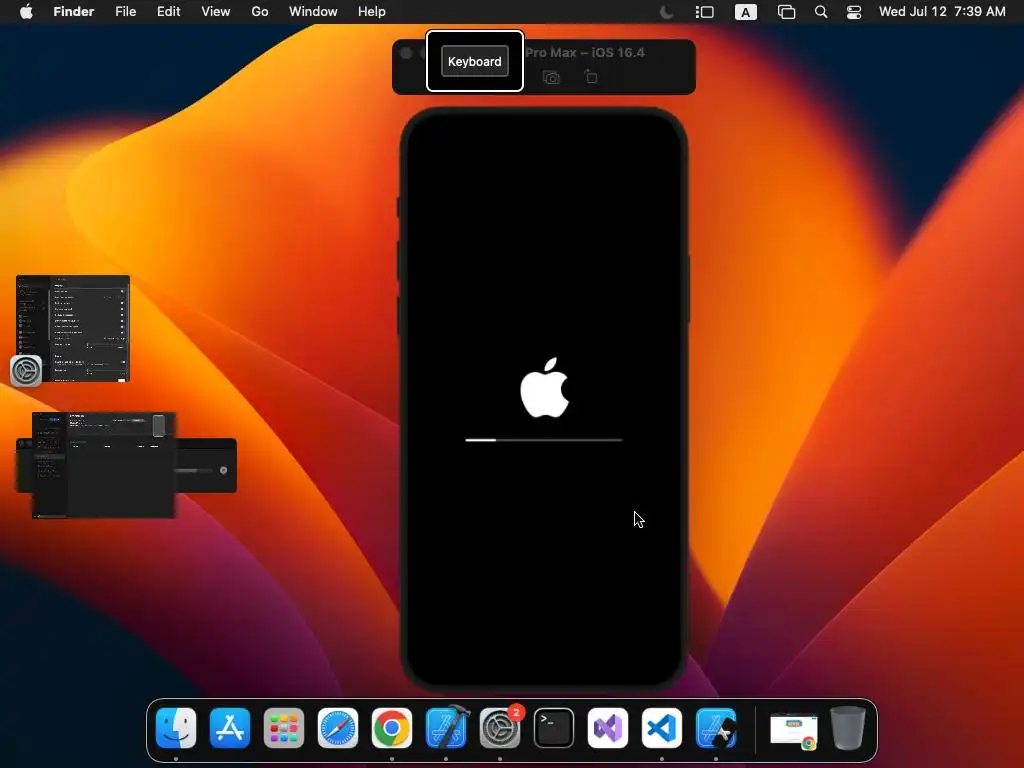Open Terminal from the Dock
The image size is (1024, 768).
point(554,728)
